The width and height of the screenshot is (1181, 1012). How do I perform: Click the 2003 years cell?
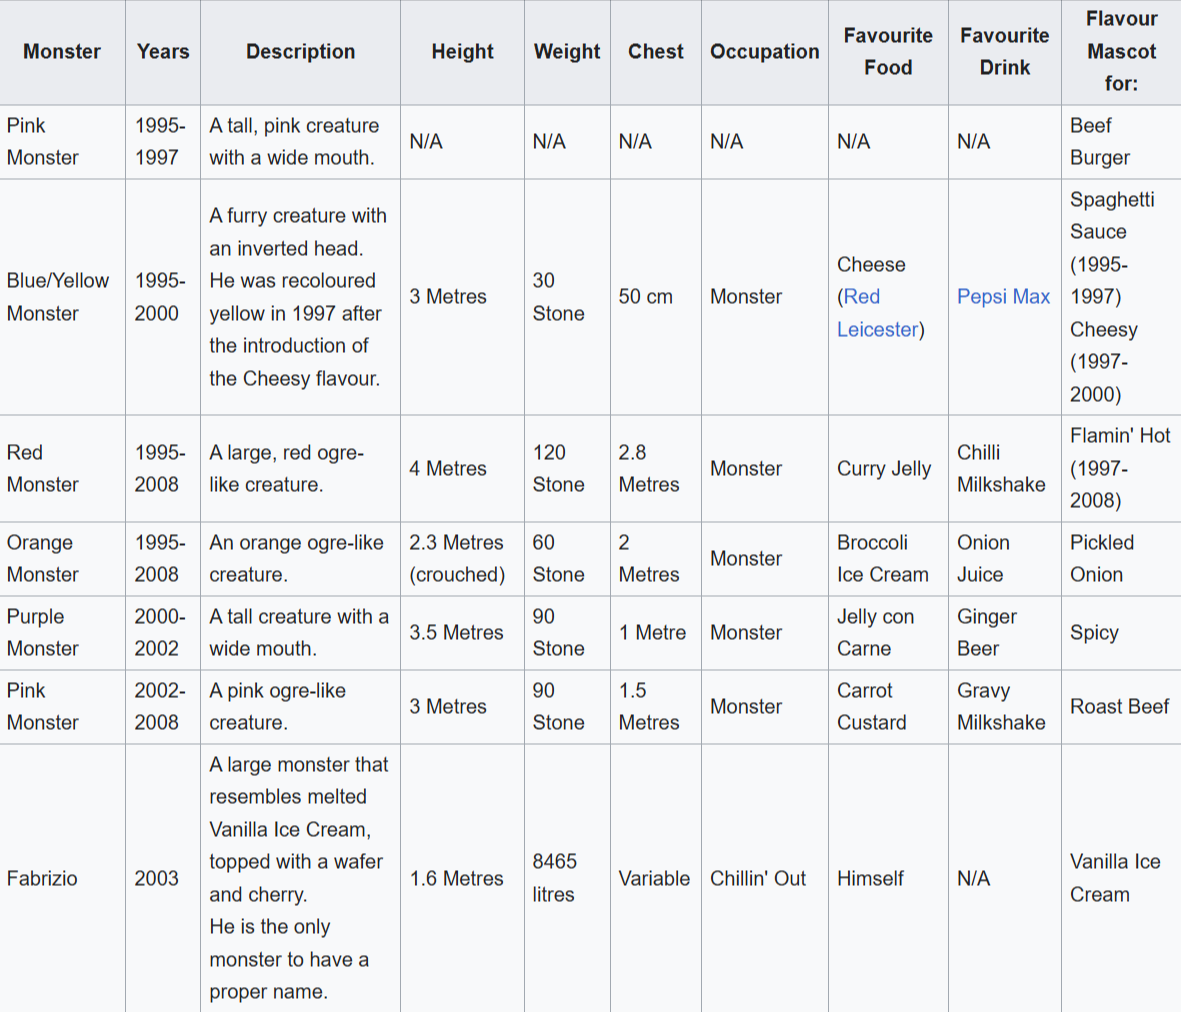point(163,878)
